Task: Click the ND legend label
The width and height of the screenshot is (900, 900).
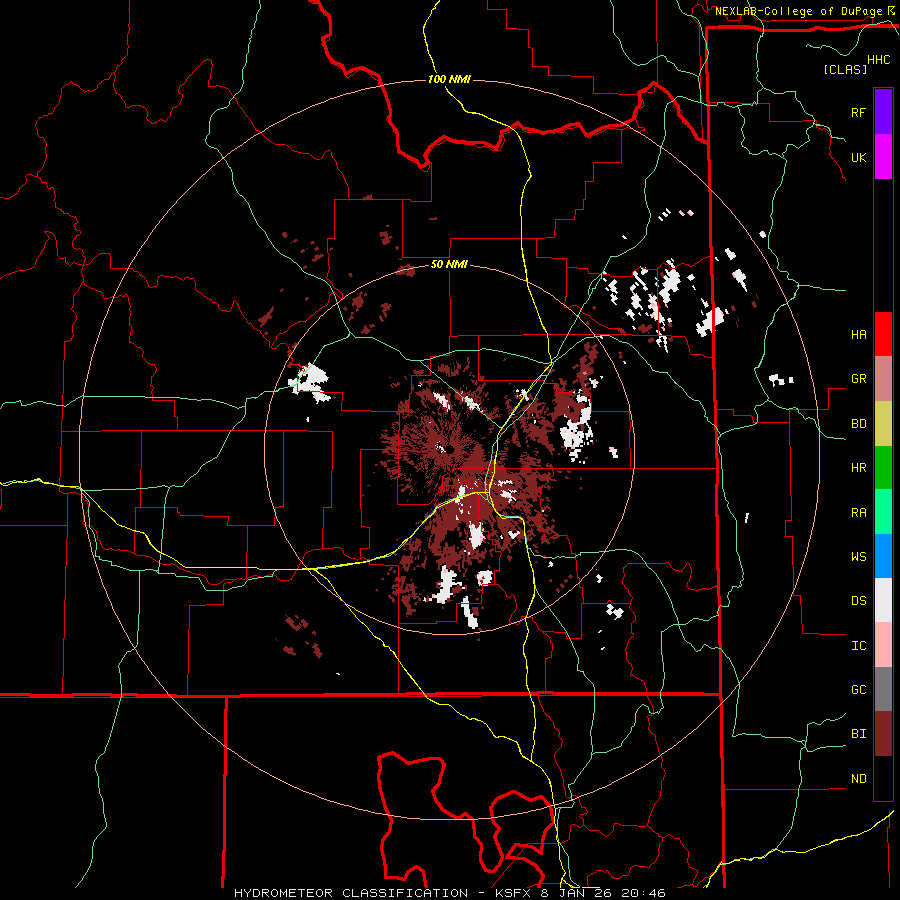Action: [858, 778]
